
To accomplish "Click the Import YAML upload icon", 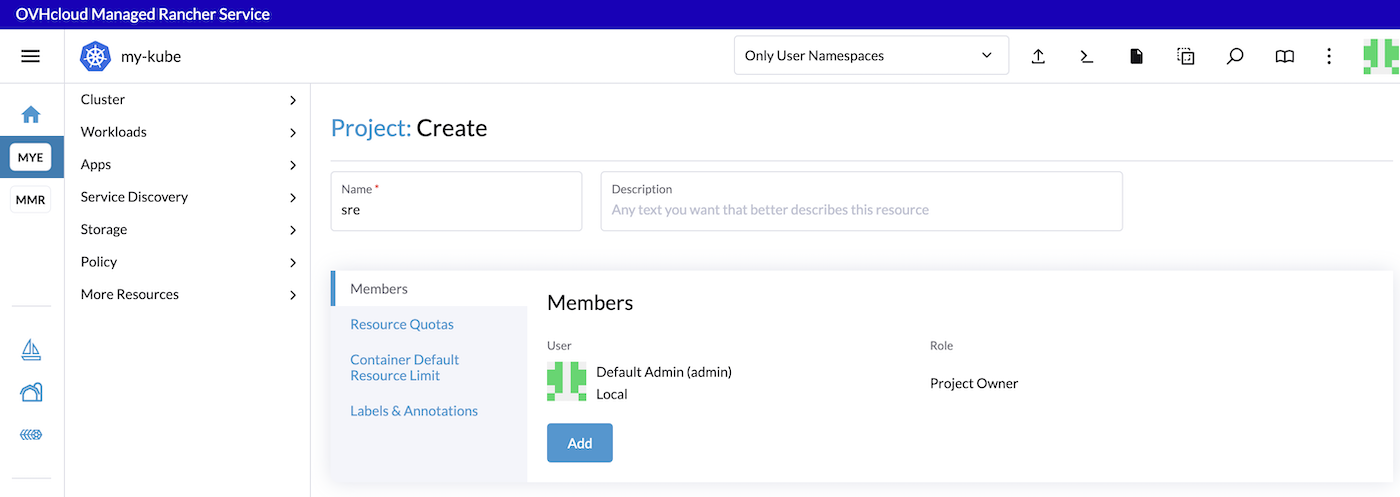I will (1038, 56).
